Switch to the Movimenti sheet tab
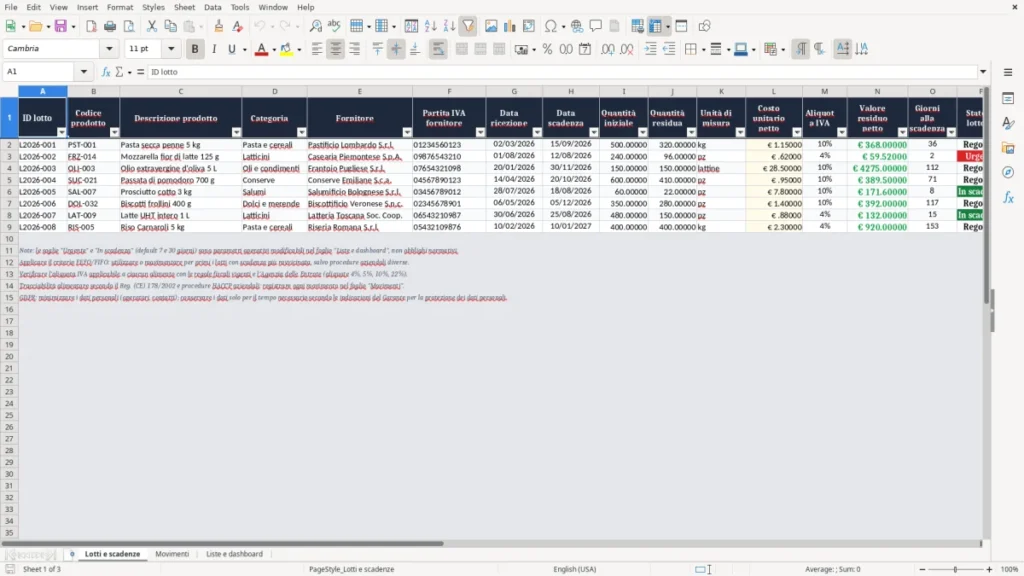Screen dimensions: 1024x576 (172, 554)
